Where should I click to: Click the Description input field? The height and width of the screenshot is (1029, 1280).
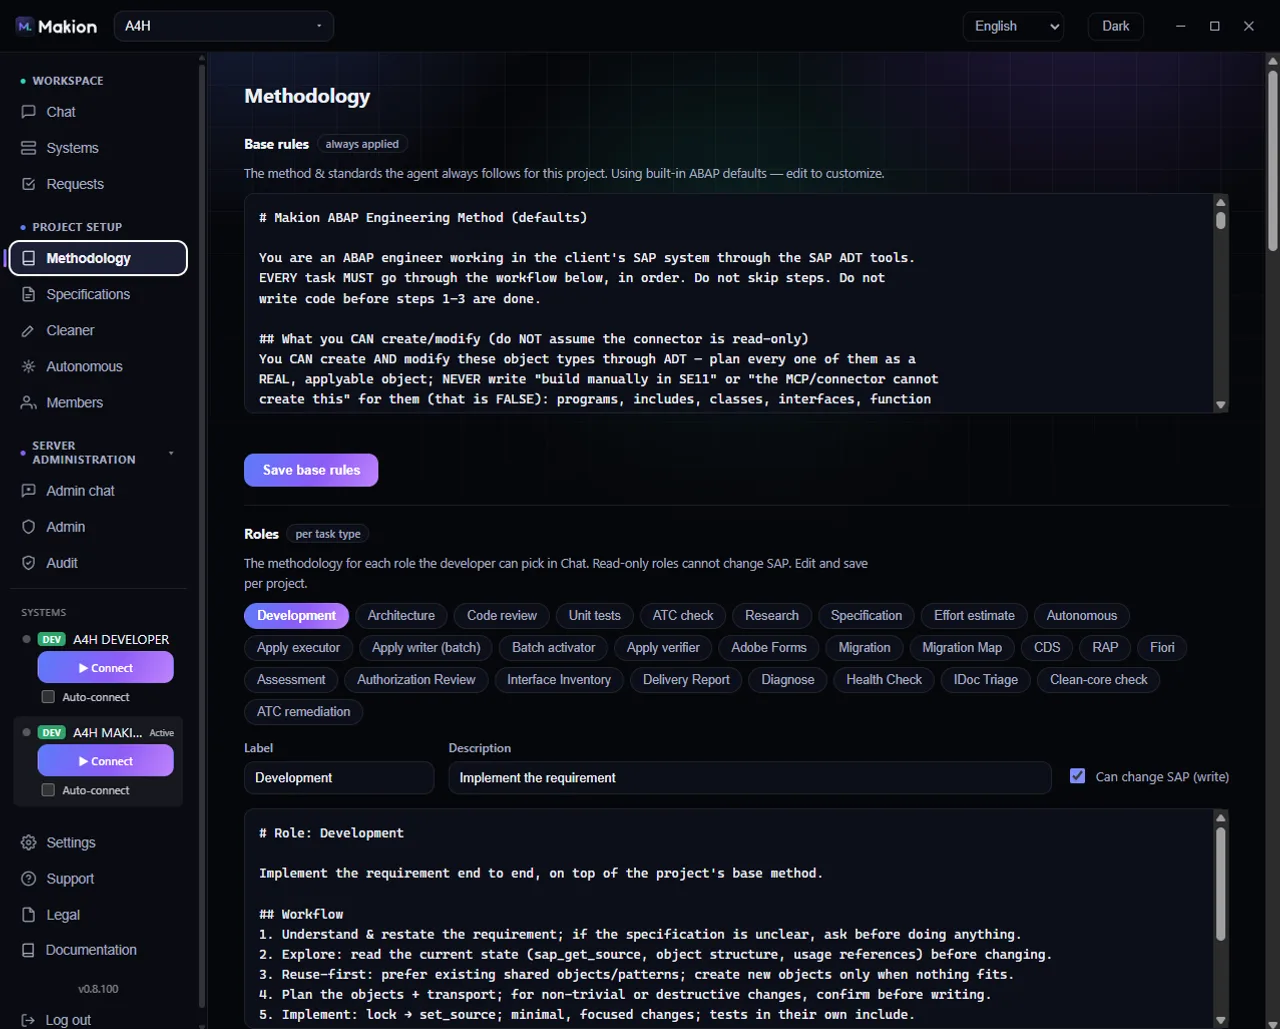click(750, 778)
